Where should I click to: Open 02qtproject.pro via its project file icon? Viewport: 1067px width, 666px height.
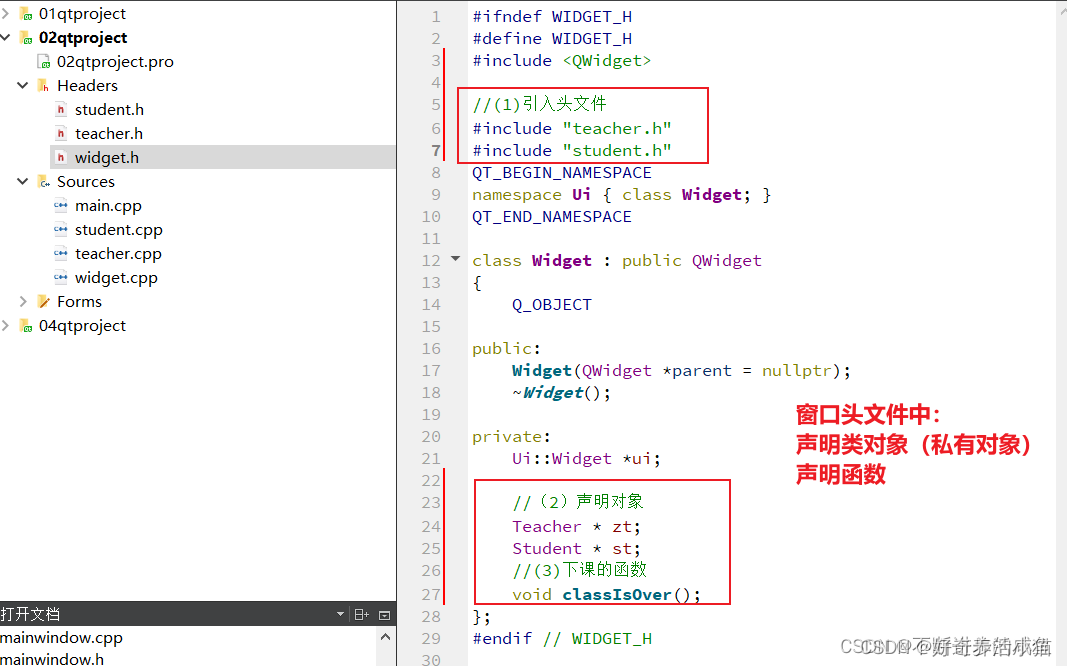[x=43, y=61]
